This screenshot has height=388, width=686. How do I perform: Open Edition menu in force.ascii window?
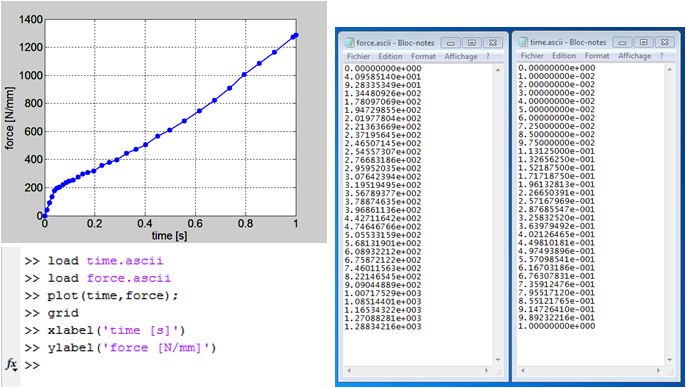[390, 56]
